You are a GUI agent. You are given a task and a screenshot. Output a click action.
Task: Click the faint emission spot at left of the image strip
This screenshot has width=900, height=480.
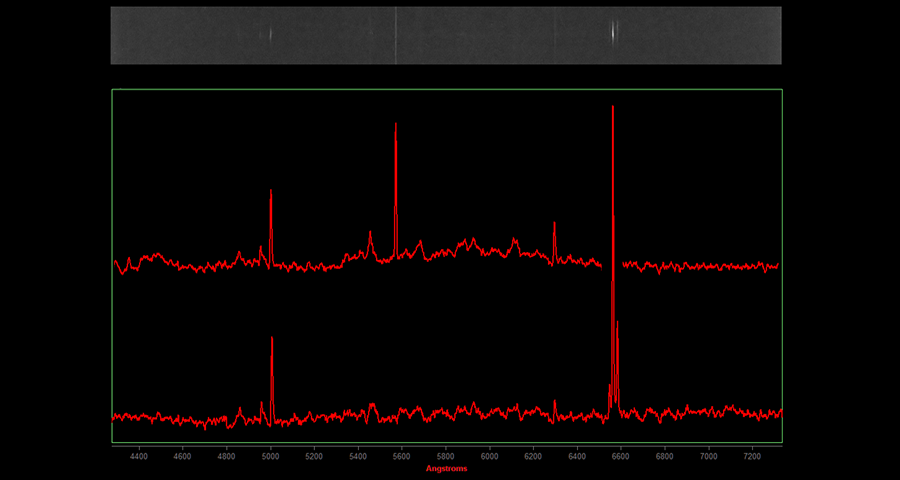coord(267,32)
